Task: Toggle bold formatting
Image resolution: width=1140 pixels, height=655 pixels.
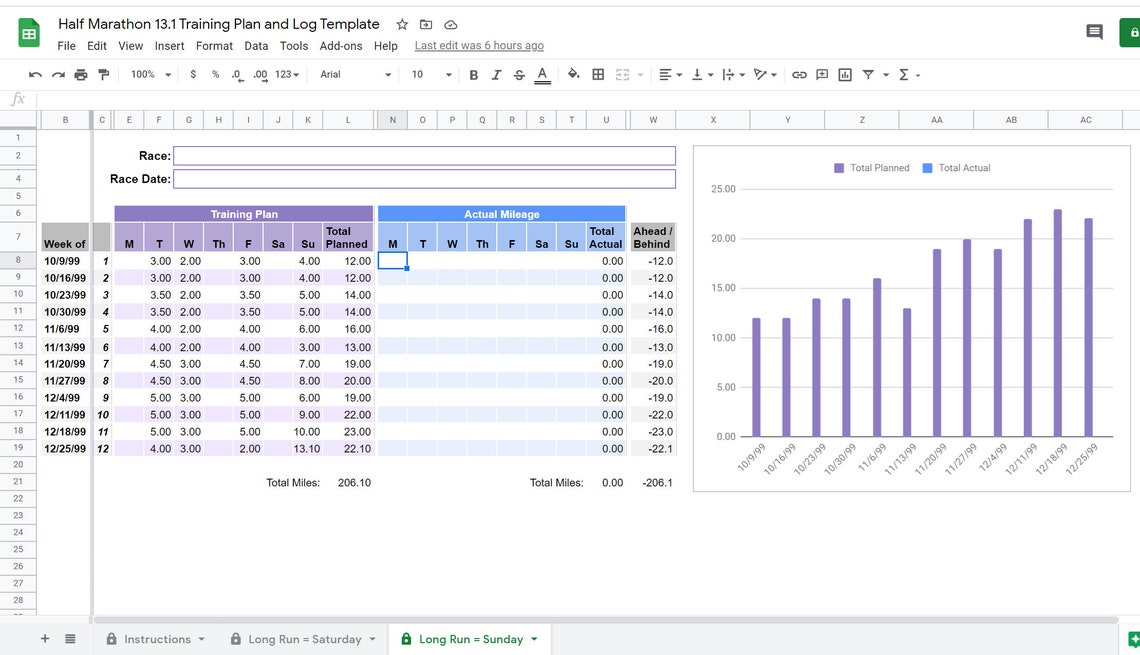Action: click(473, 74)
